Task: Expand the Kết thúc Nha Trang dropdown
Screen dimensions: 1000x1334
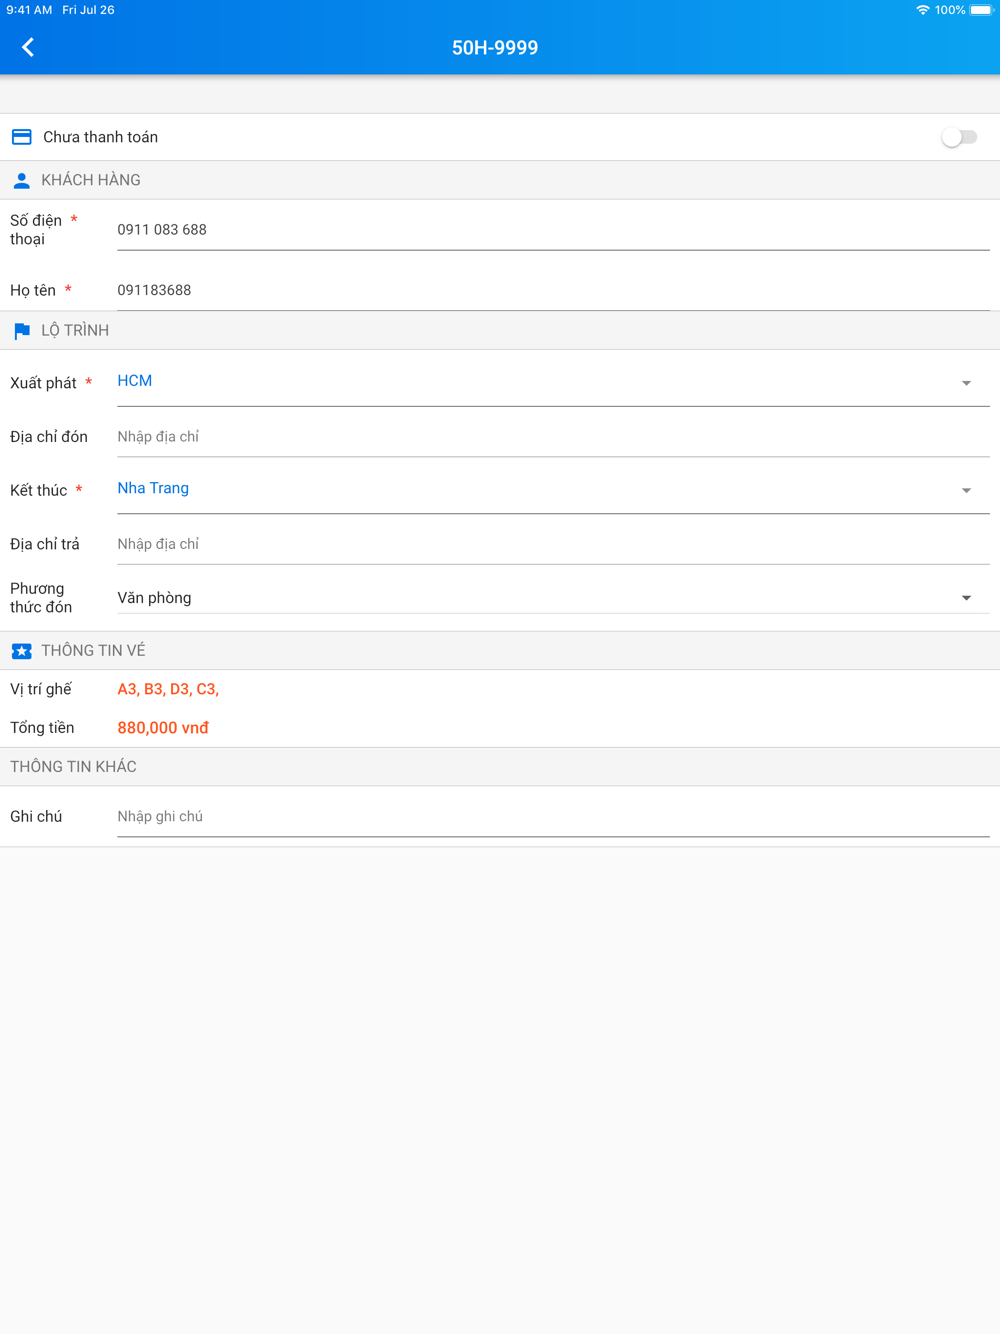Action: pyautogui.click(x=553, y=490)
